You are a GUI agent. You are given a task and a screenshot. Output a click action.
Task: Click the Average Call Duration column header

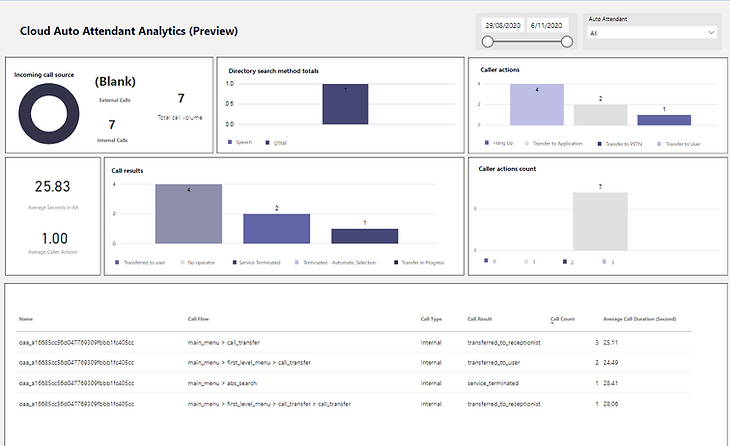640,319
